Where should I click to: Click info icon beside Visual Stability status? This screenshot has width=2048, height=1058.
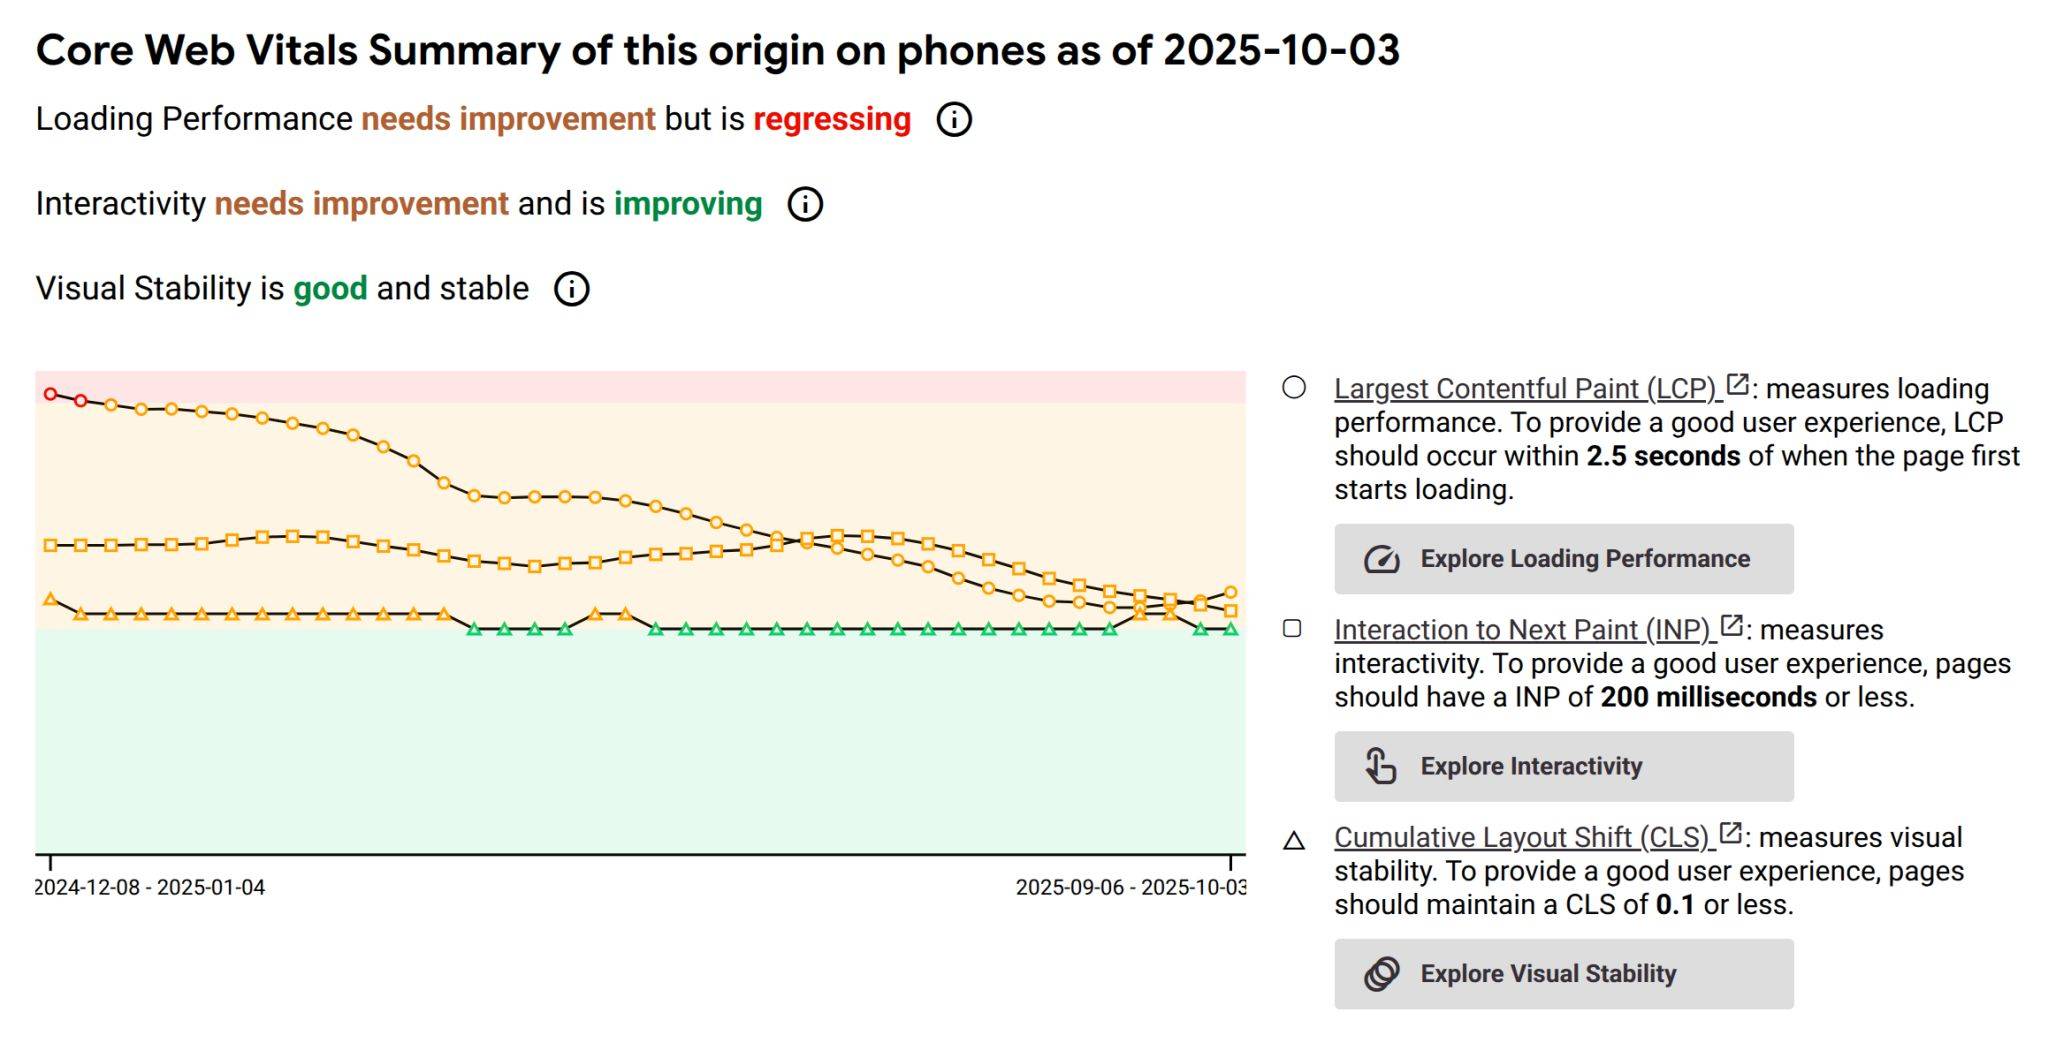click(572, 289)
